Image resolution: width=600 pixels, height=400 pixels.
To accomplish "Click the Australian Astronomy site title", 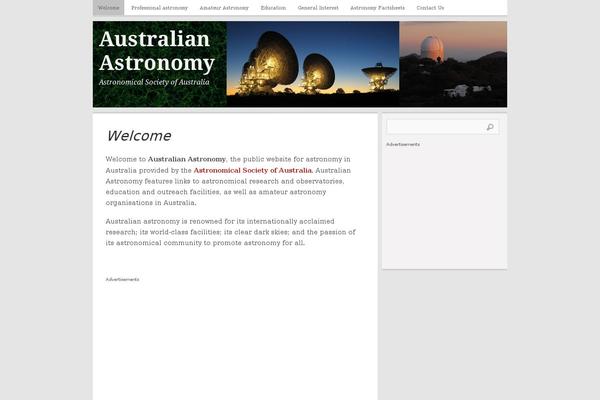I will [x=156, y=51].
